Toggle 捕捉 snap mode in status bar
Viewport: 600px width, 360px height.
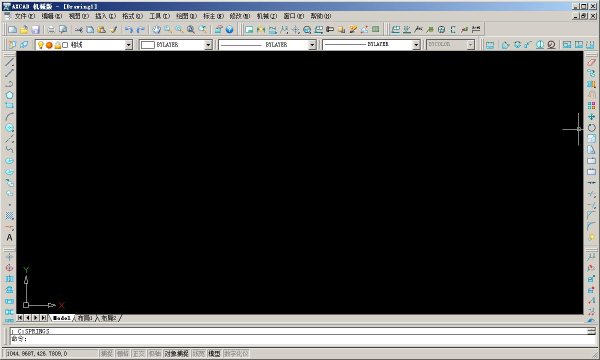pyautogui.click(x=107, y=354)
